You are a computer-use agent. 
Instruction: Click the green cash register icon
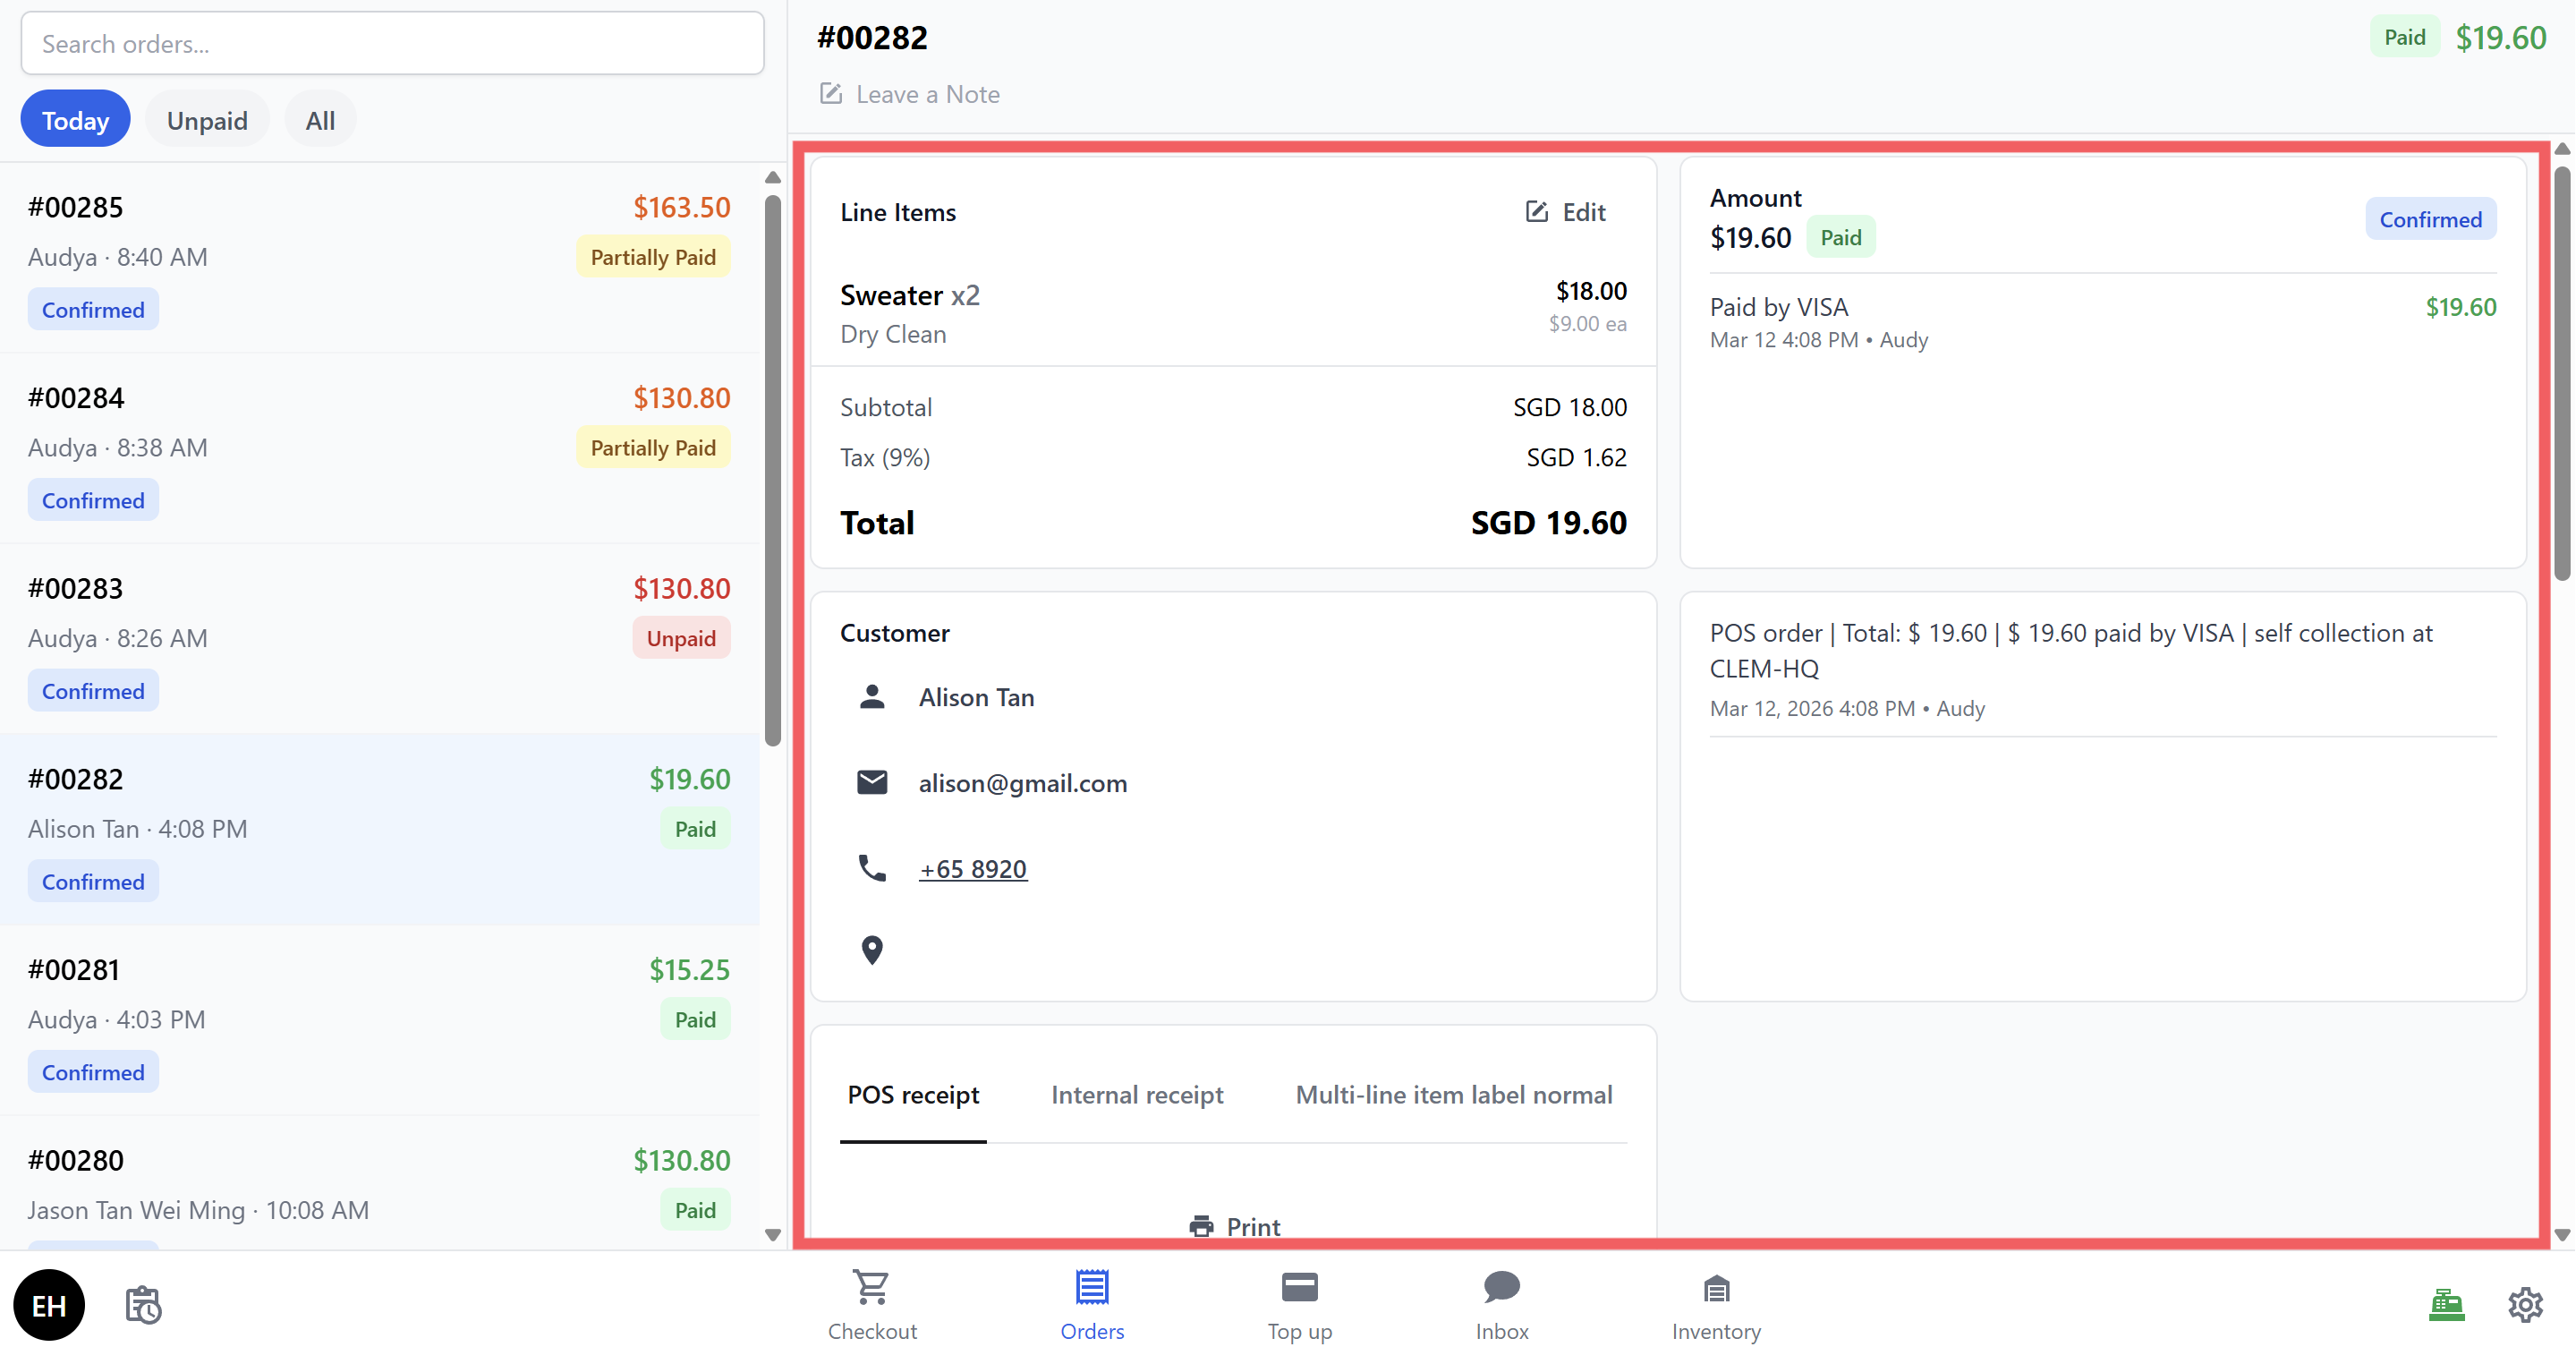[2446, 1304]
